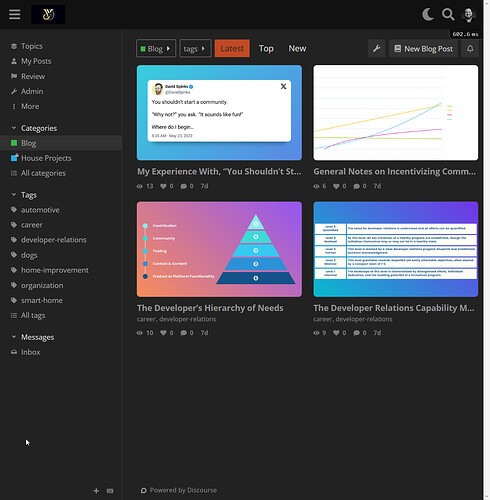The image size is (490, 500).
Task: Open the user avatar menu
Action: coord(468,15)
